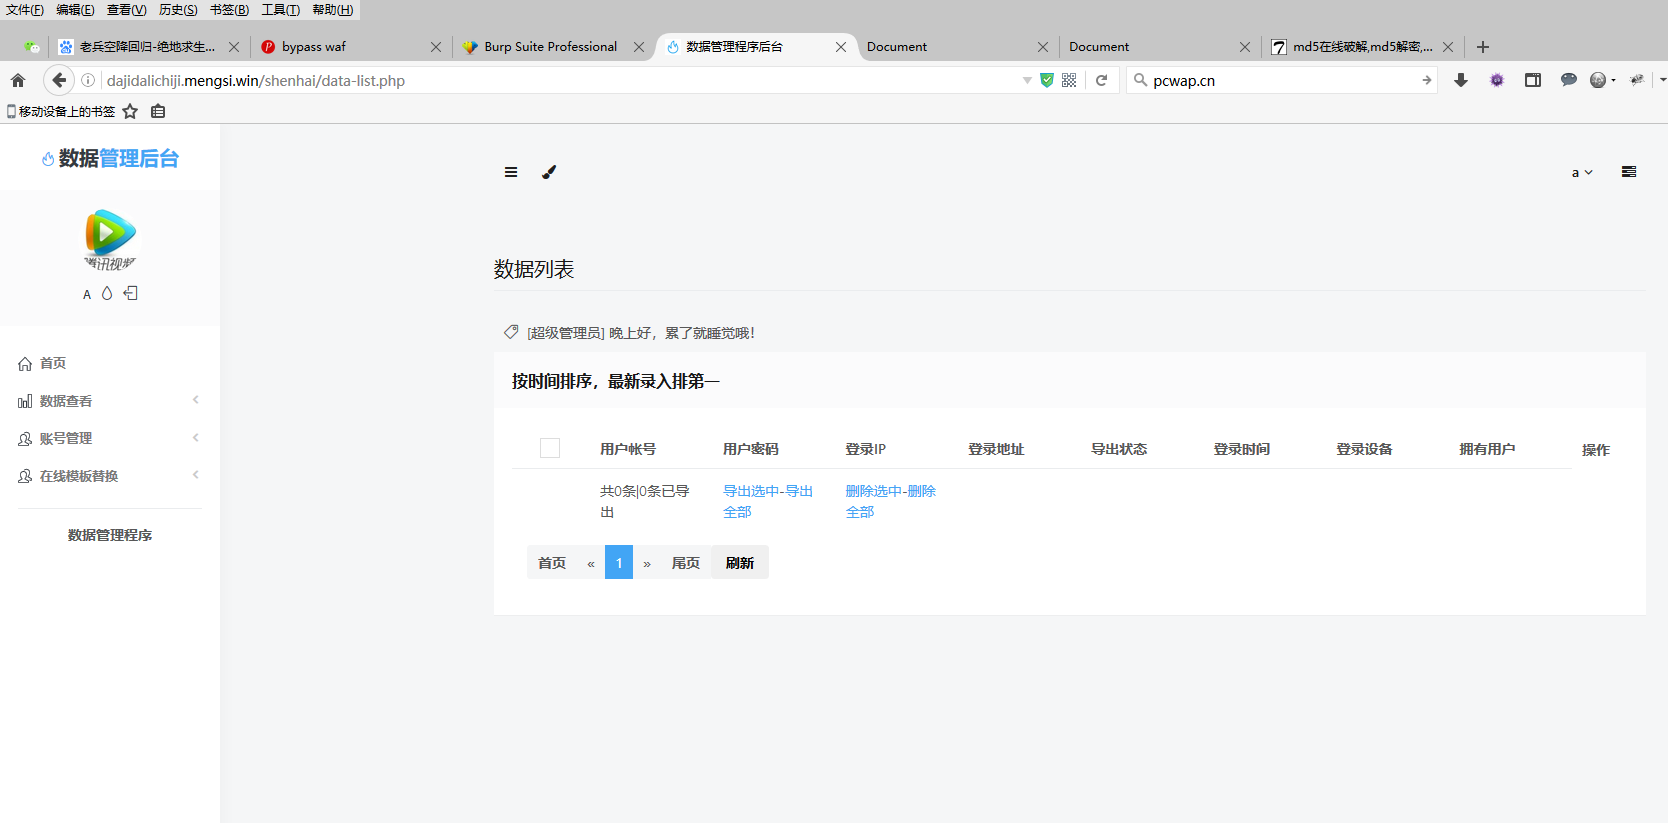Click the speech bubble chat icon
The image size is (1668, 823).
coord(1569,80)
